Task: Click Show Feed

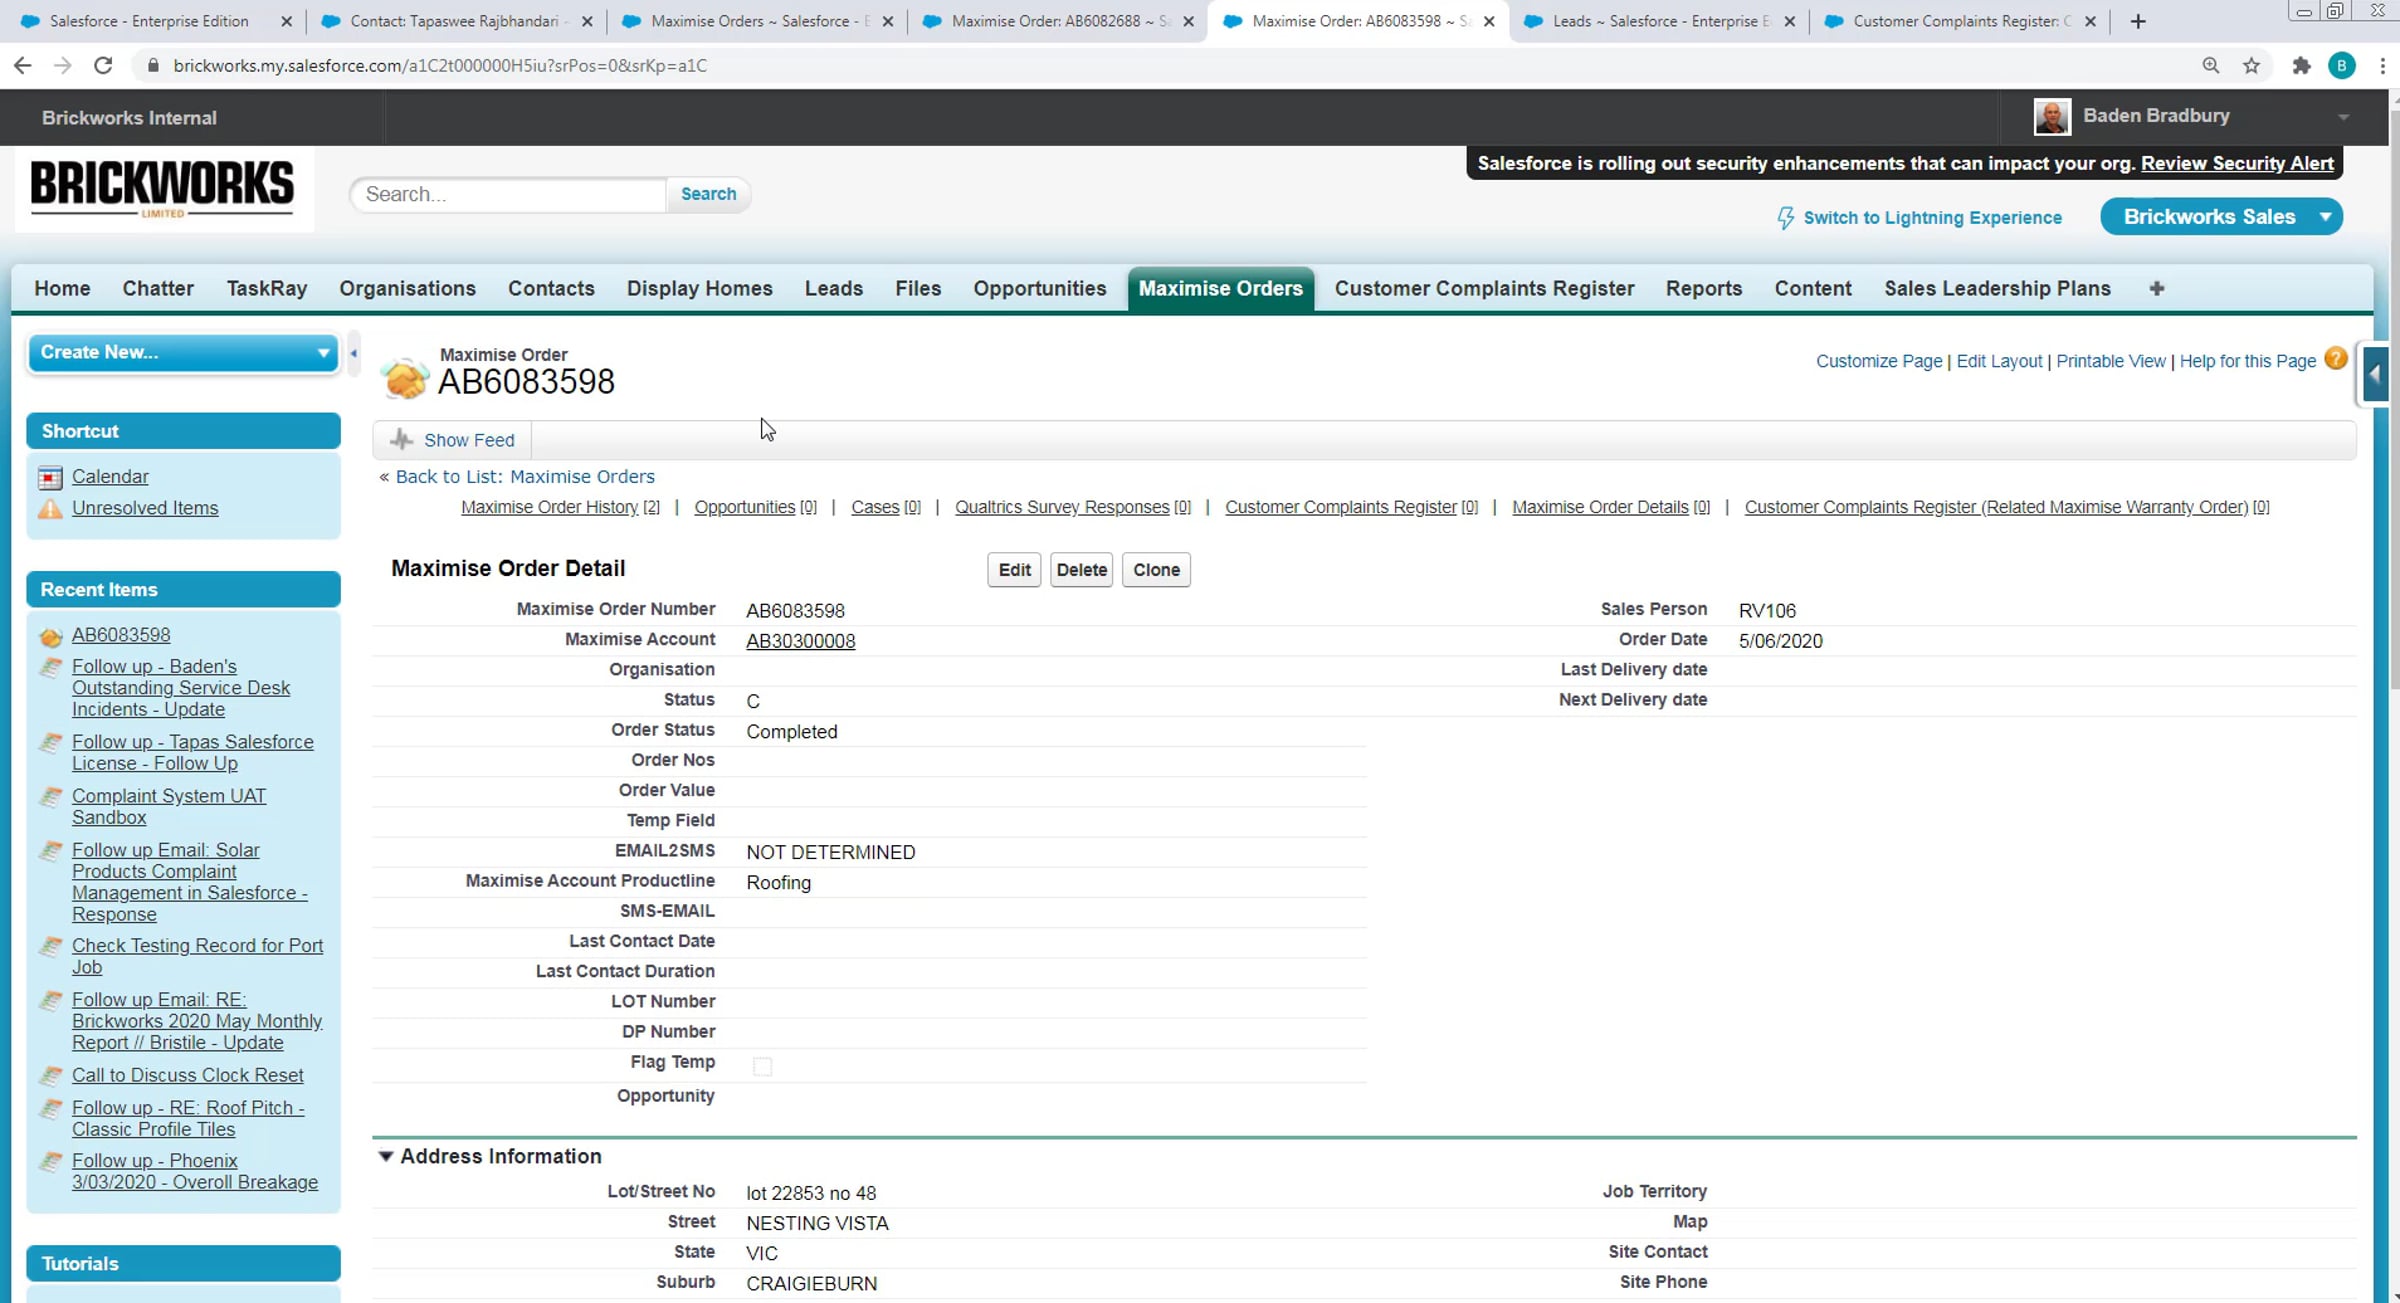Action: 469,441
